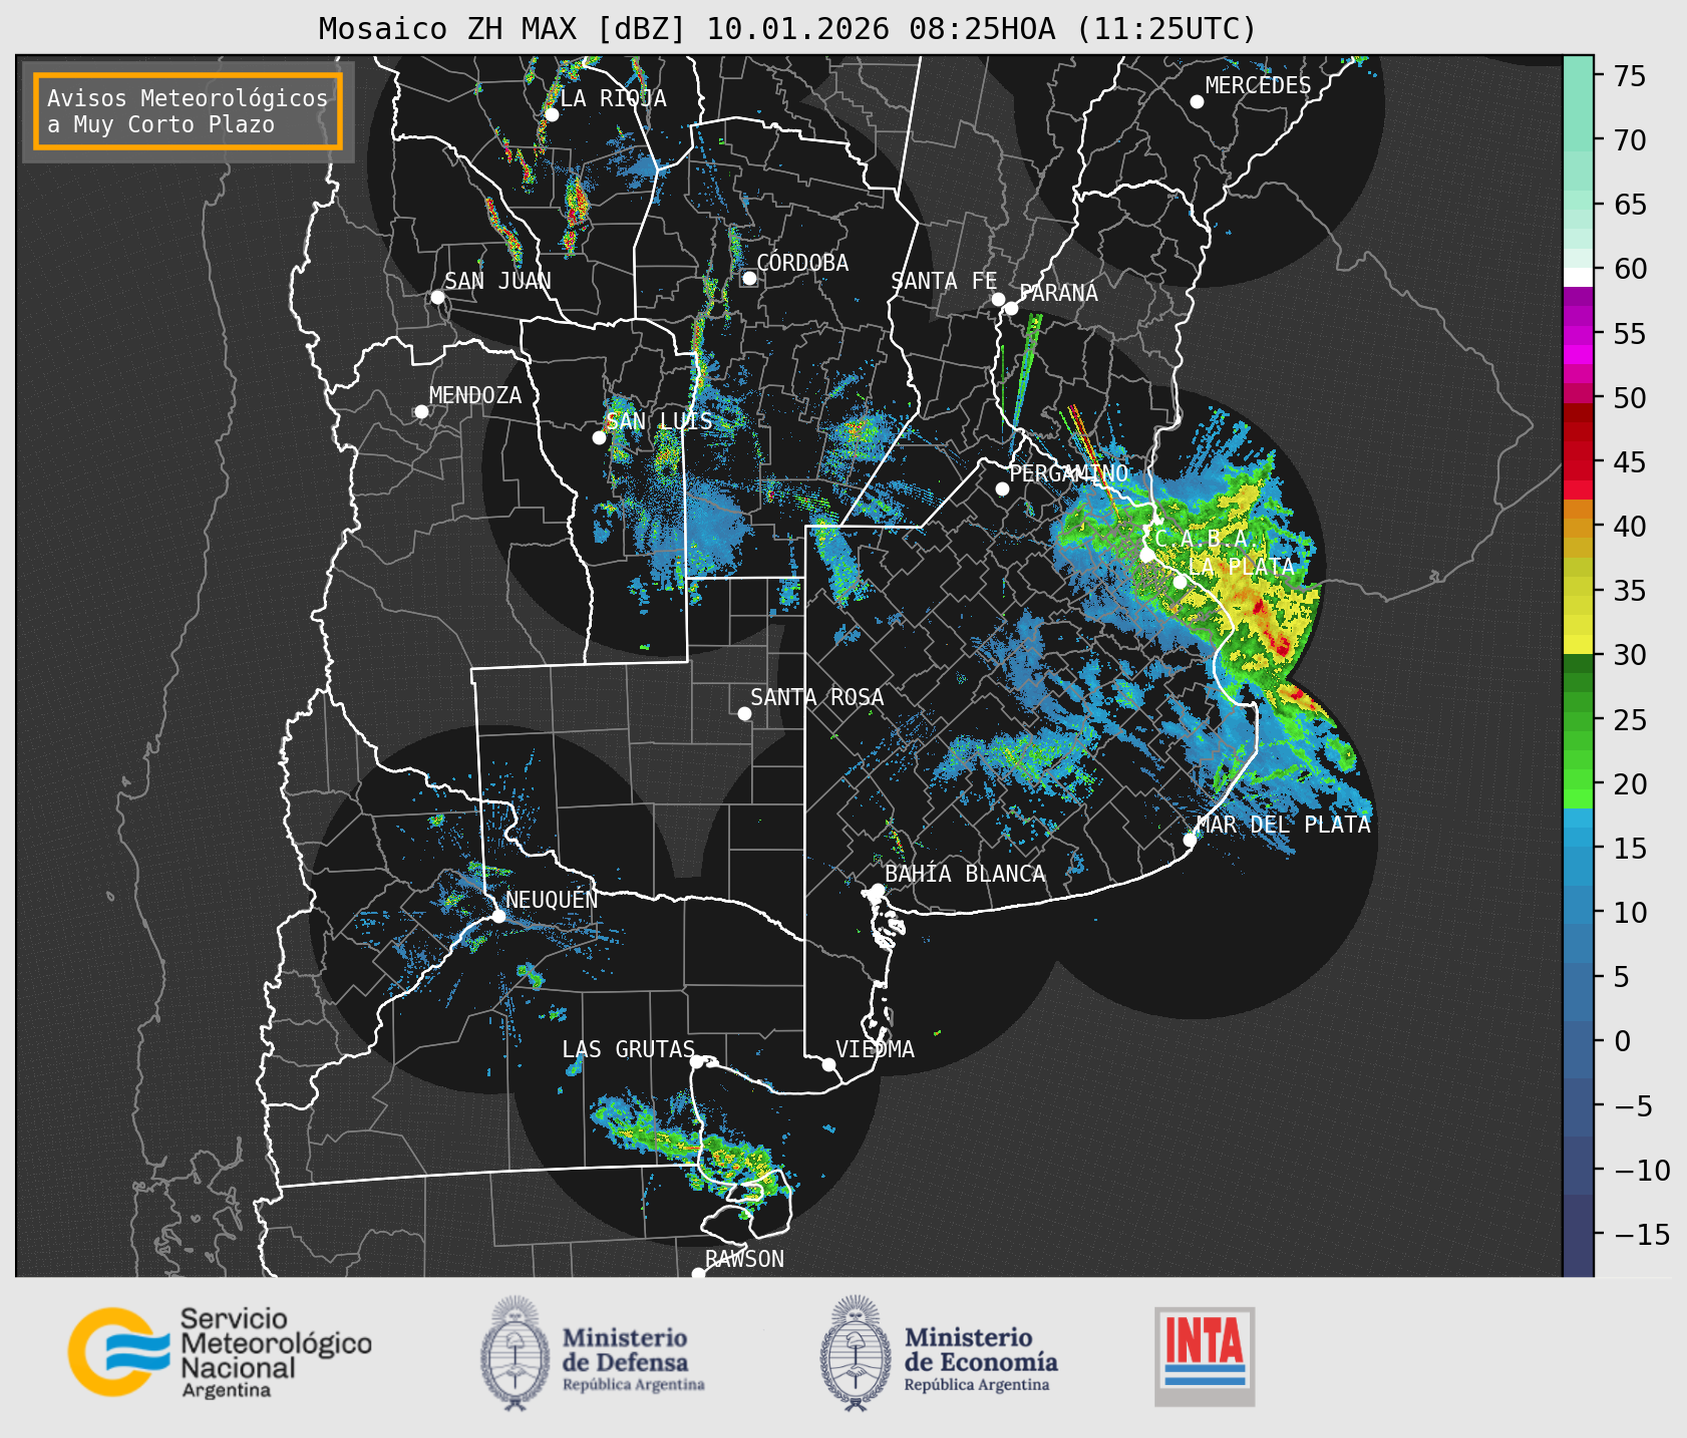The width and height of the screenshot is (1687, 1438).
Task: Click the La Rioja city label
Action: coord(613,98)
